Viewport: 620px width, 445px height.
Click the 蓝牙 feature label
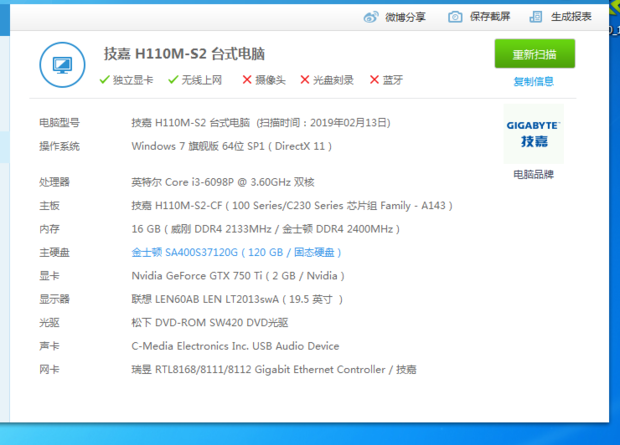[x=393, y=80]
